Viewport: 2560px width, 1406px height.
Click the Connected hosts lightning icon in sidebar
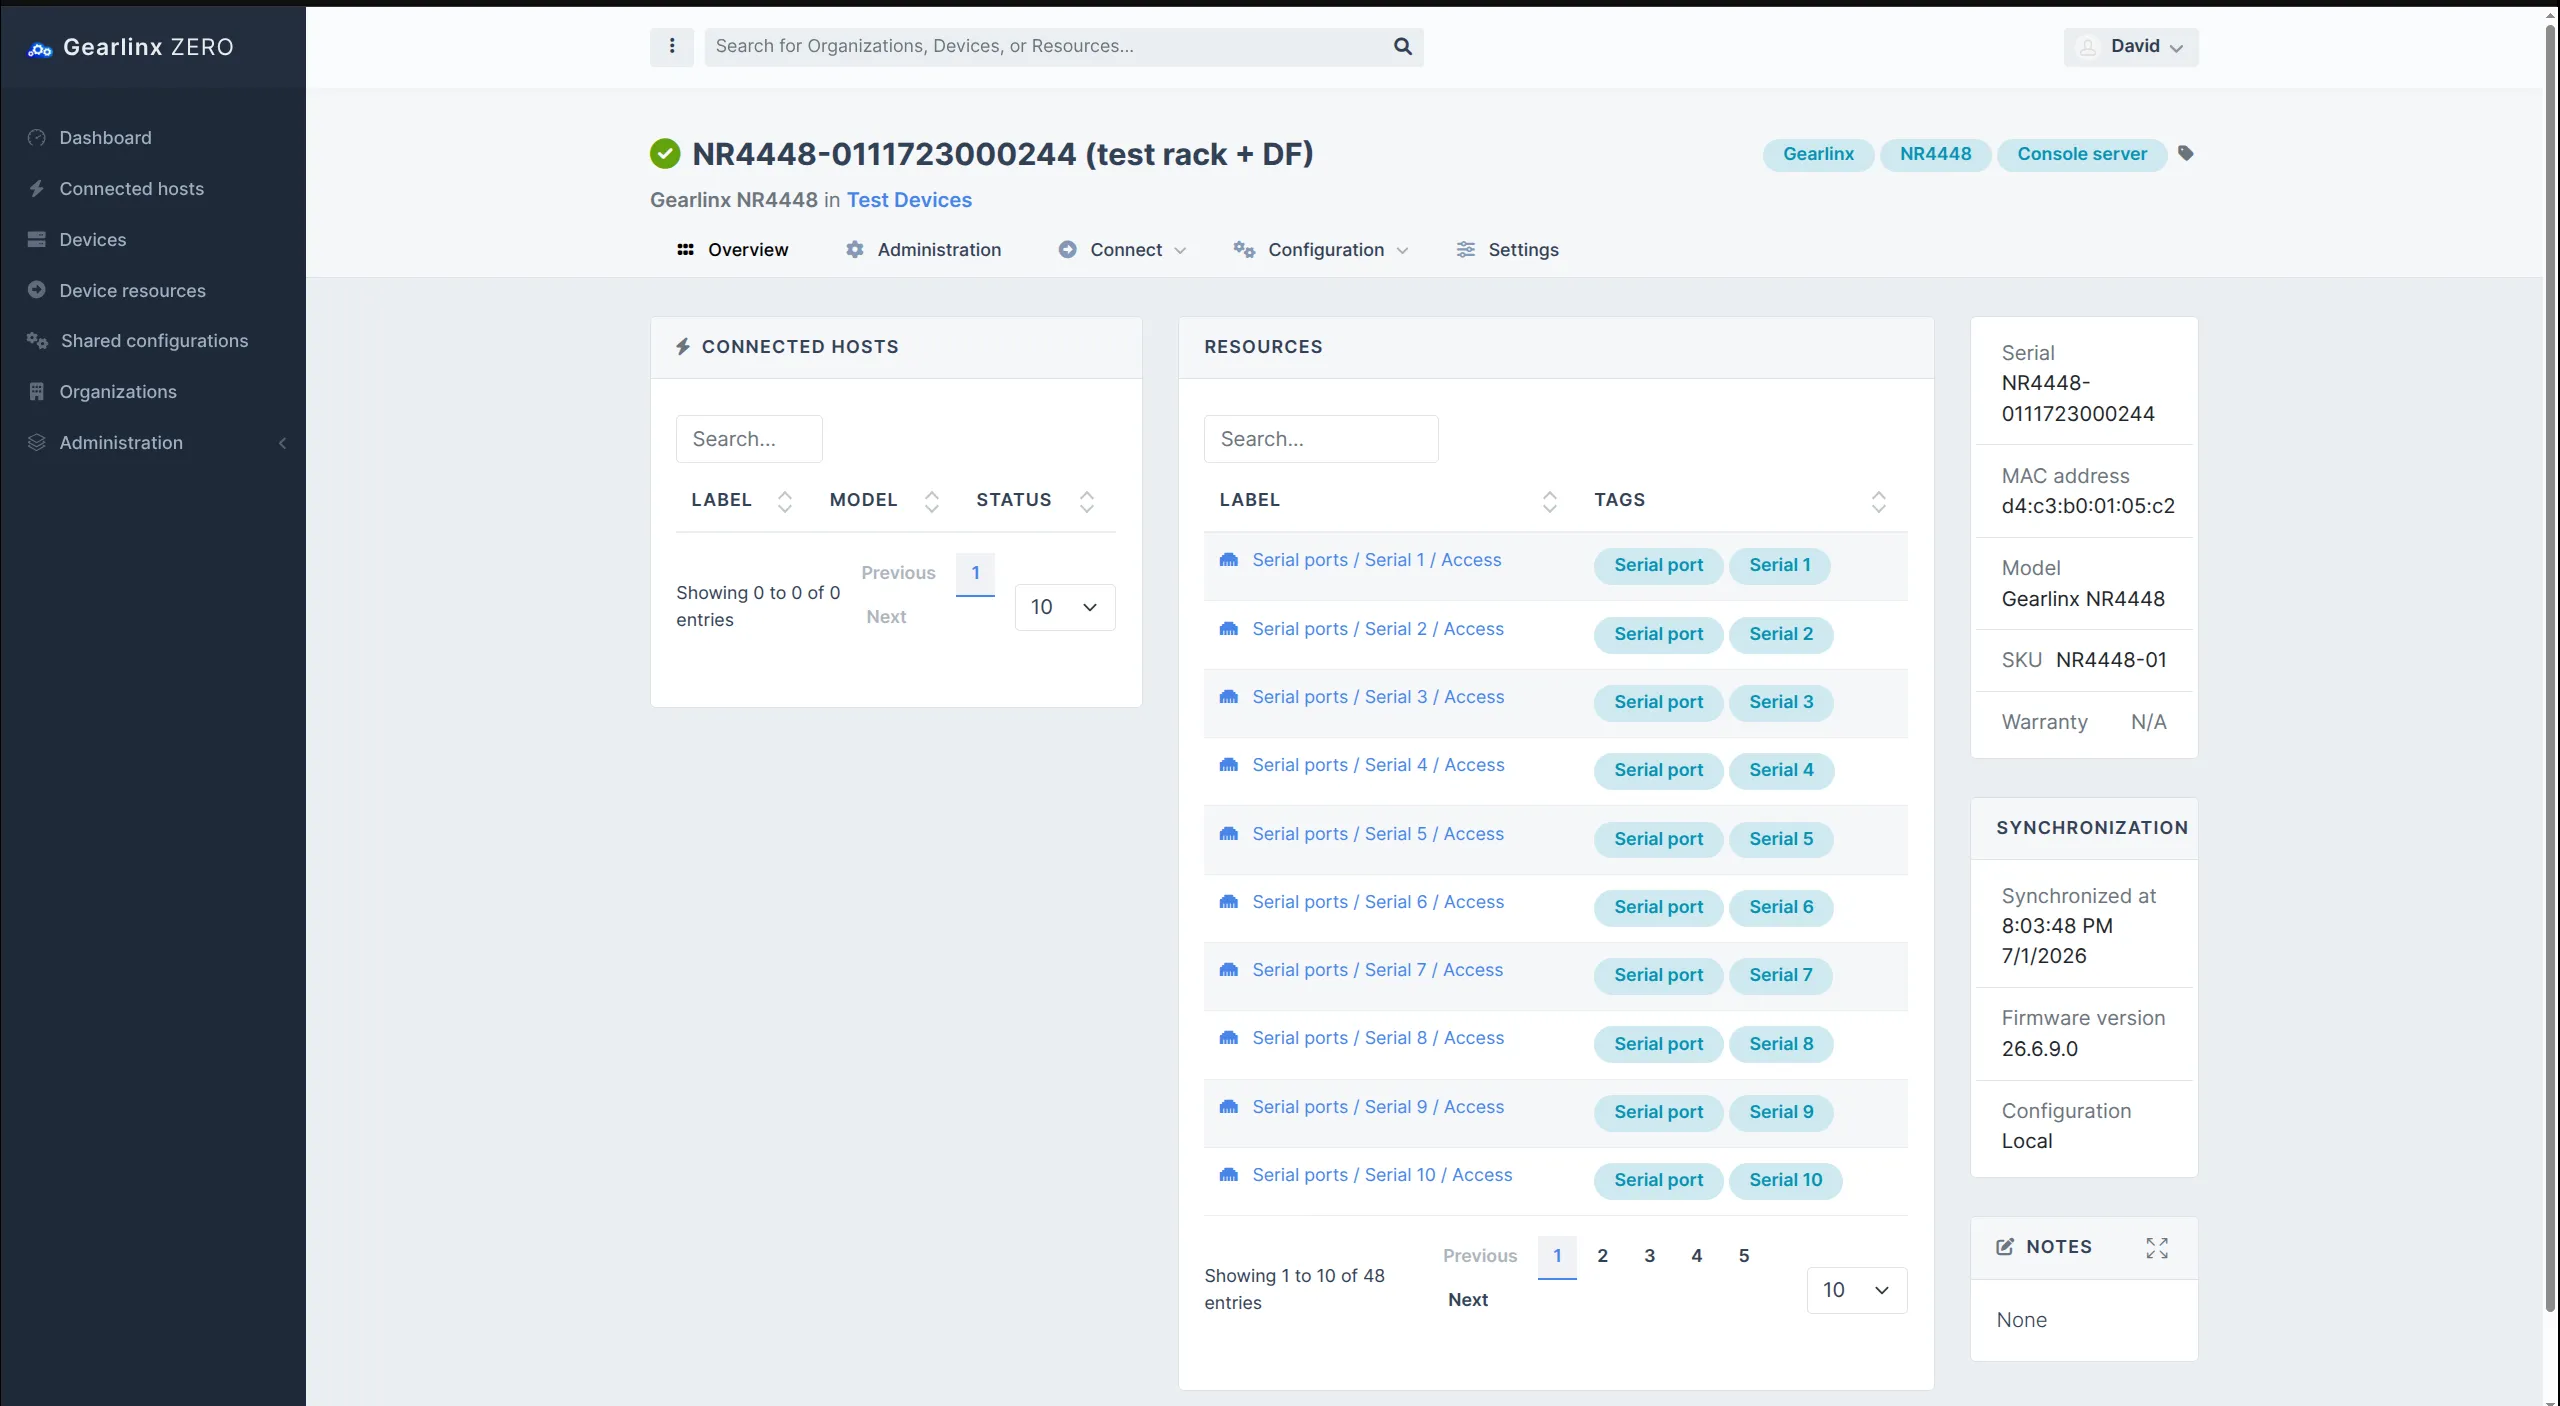[37, 189]
